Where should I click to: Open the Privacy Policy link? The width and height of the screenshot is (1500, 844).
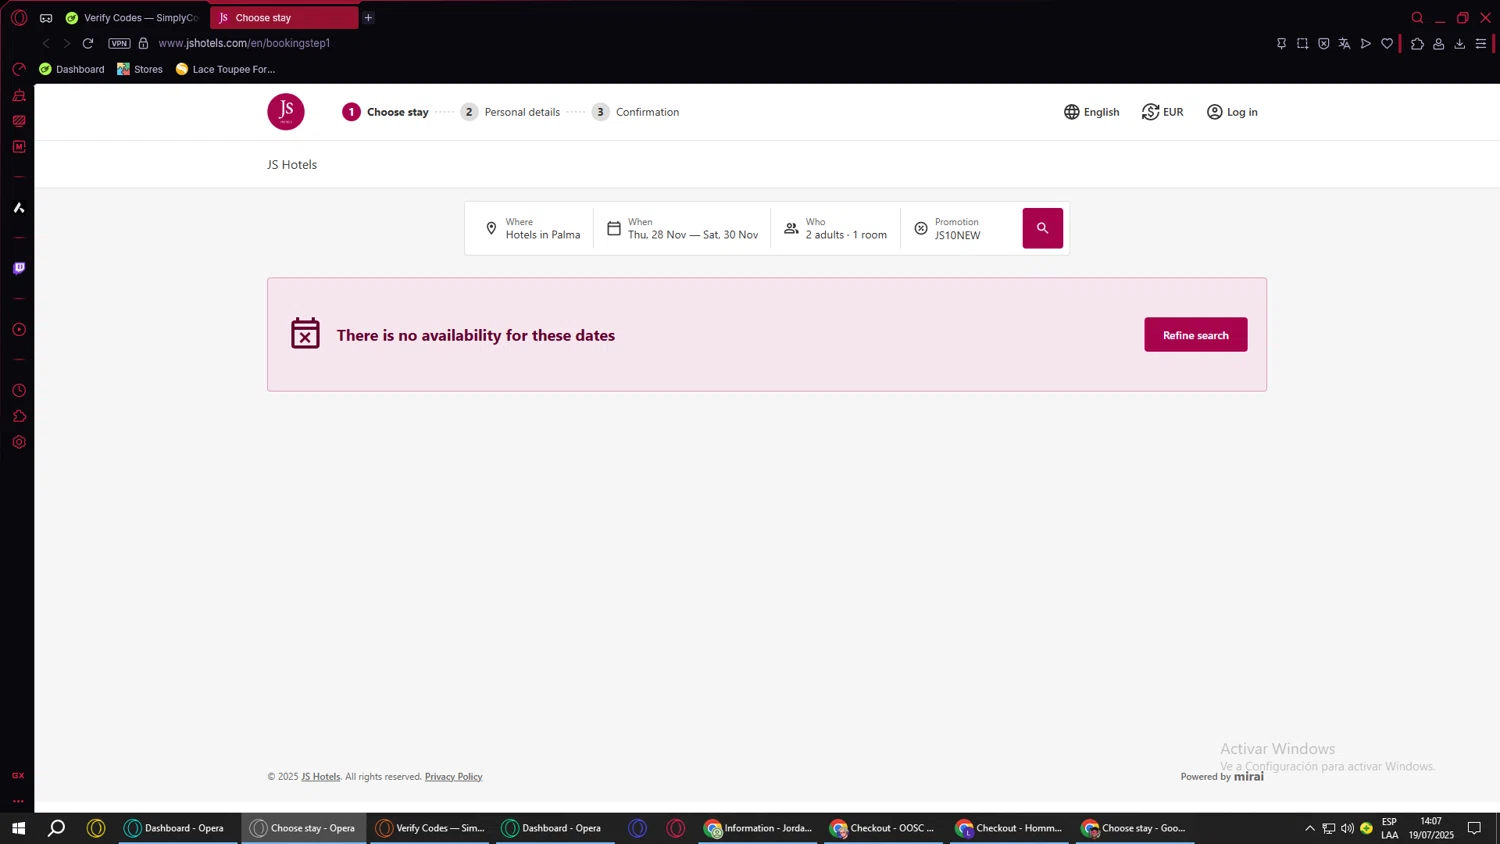[x=453, y=776]
